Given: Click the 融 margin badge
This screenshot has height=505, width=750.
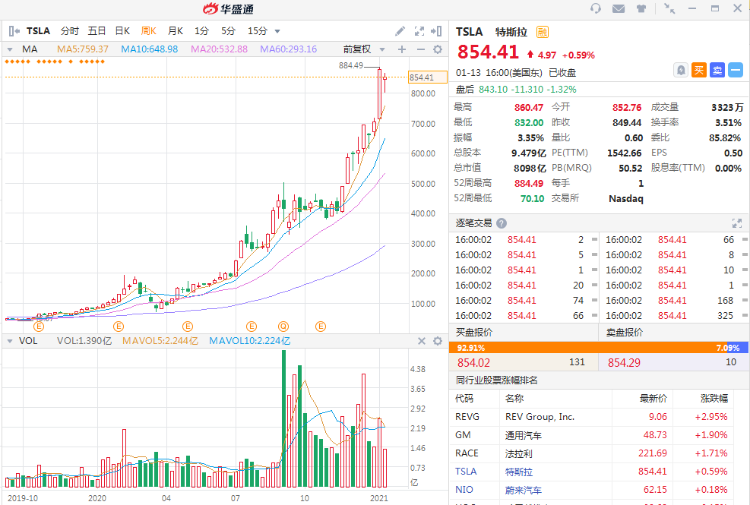Looking at the screenshot, I should [542, 32].
